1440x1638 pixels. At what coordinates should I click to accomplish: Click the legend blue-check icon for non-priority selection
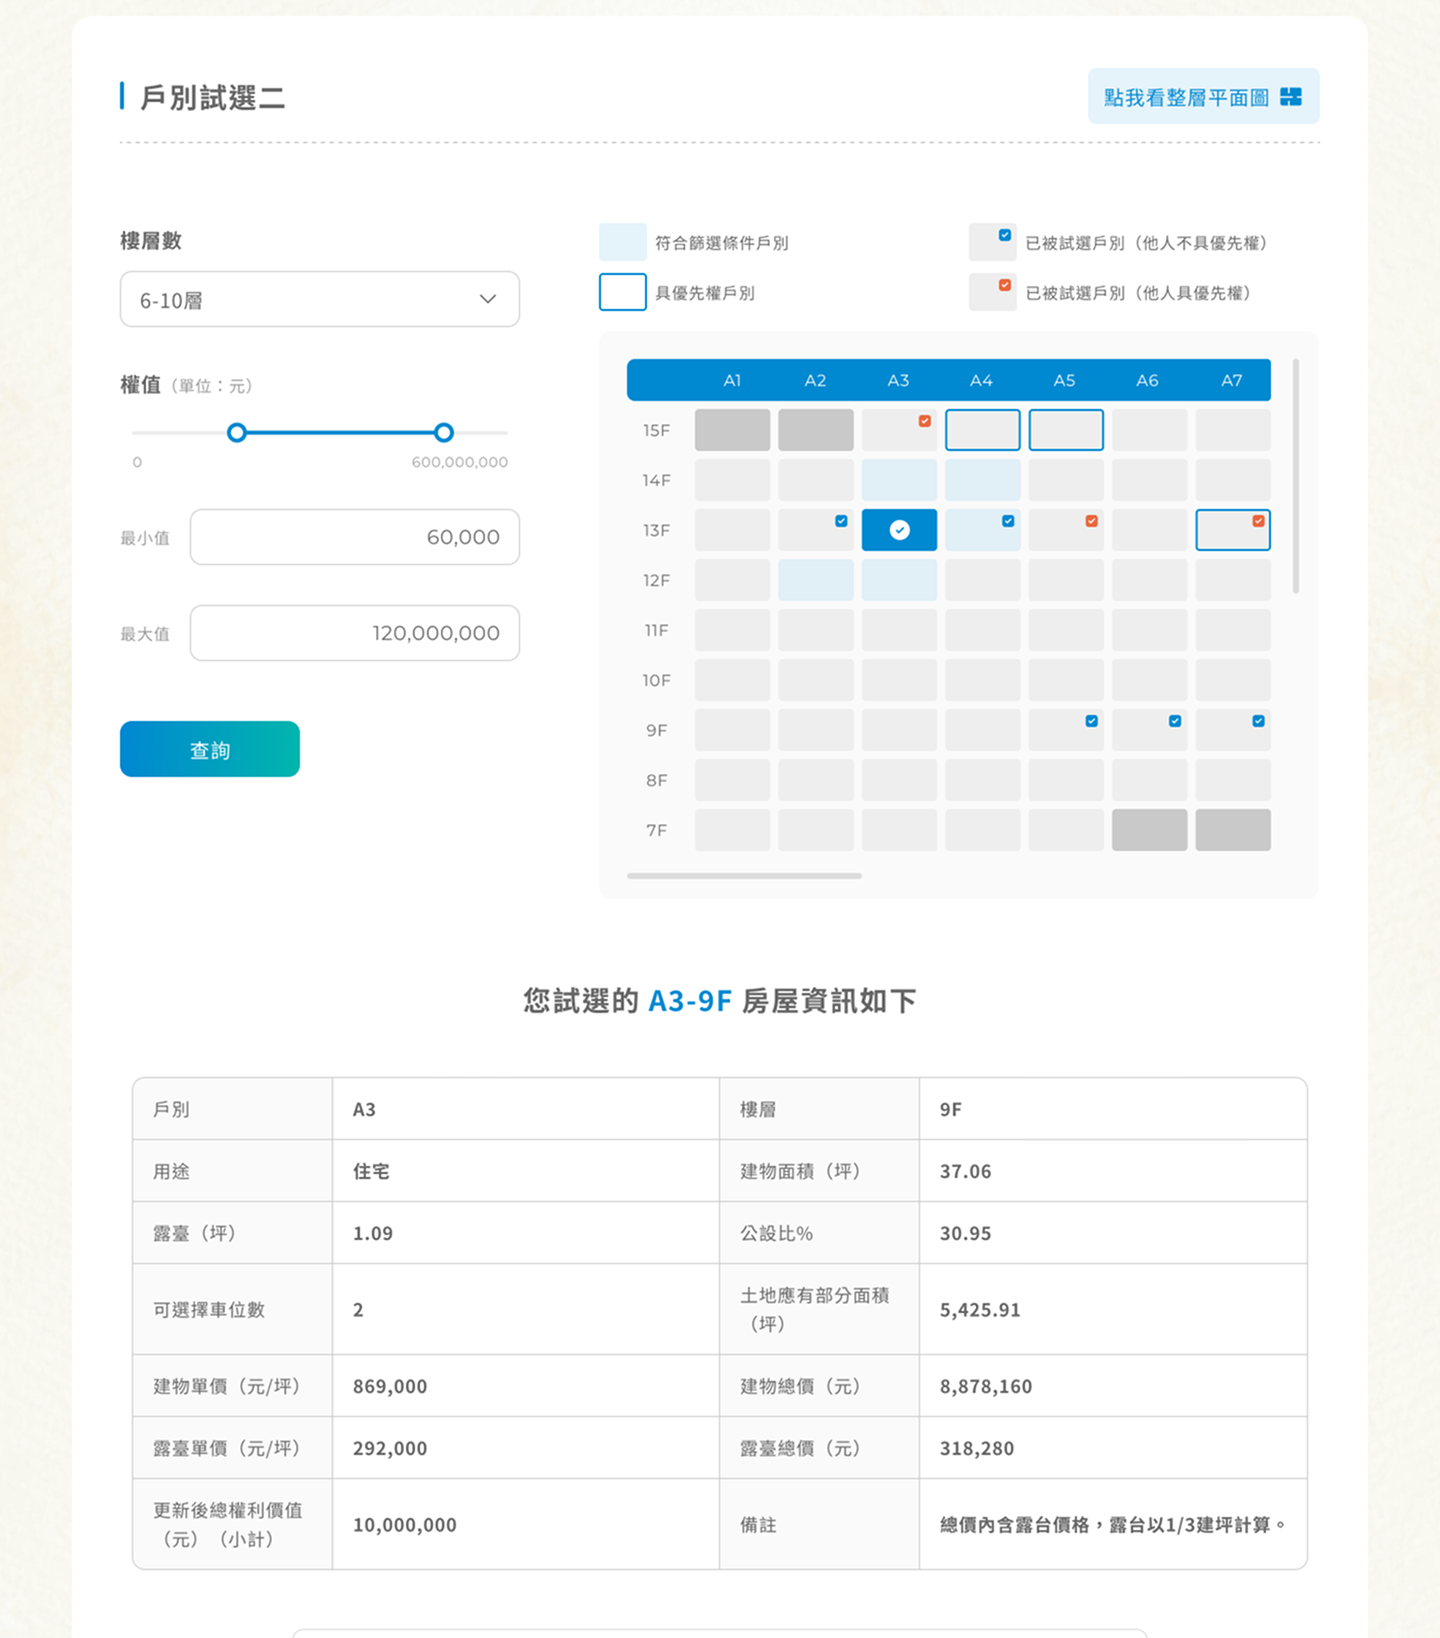(x=1005, y=235)
